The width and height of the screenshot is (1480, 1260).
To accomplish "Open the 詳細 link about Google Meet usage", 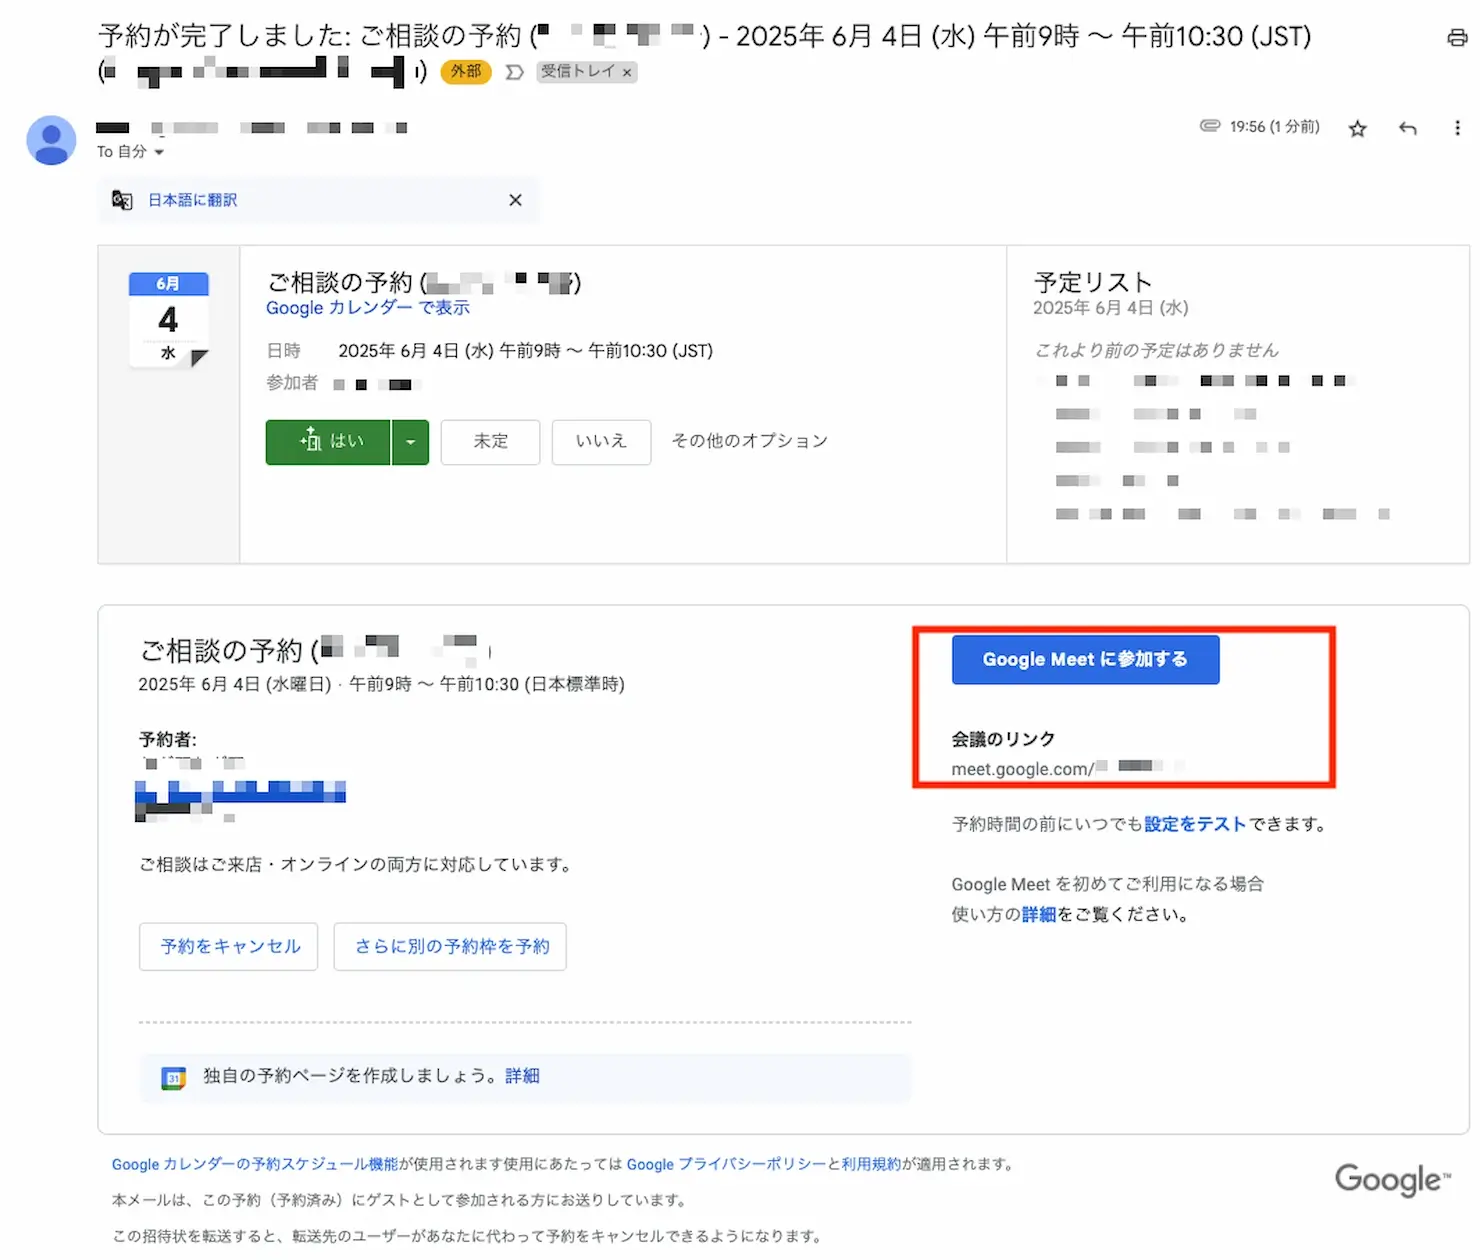I will click(x=1039, y=914).
